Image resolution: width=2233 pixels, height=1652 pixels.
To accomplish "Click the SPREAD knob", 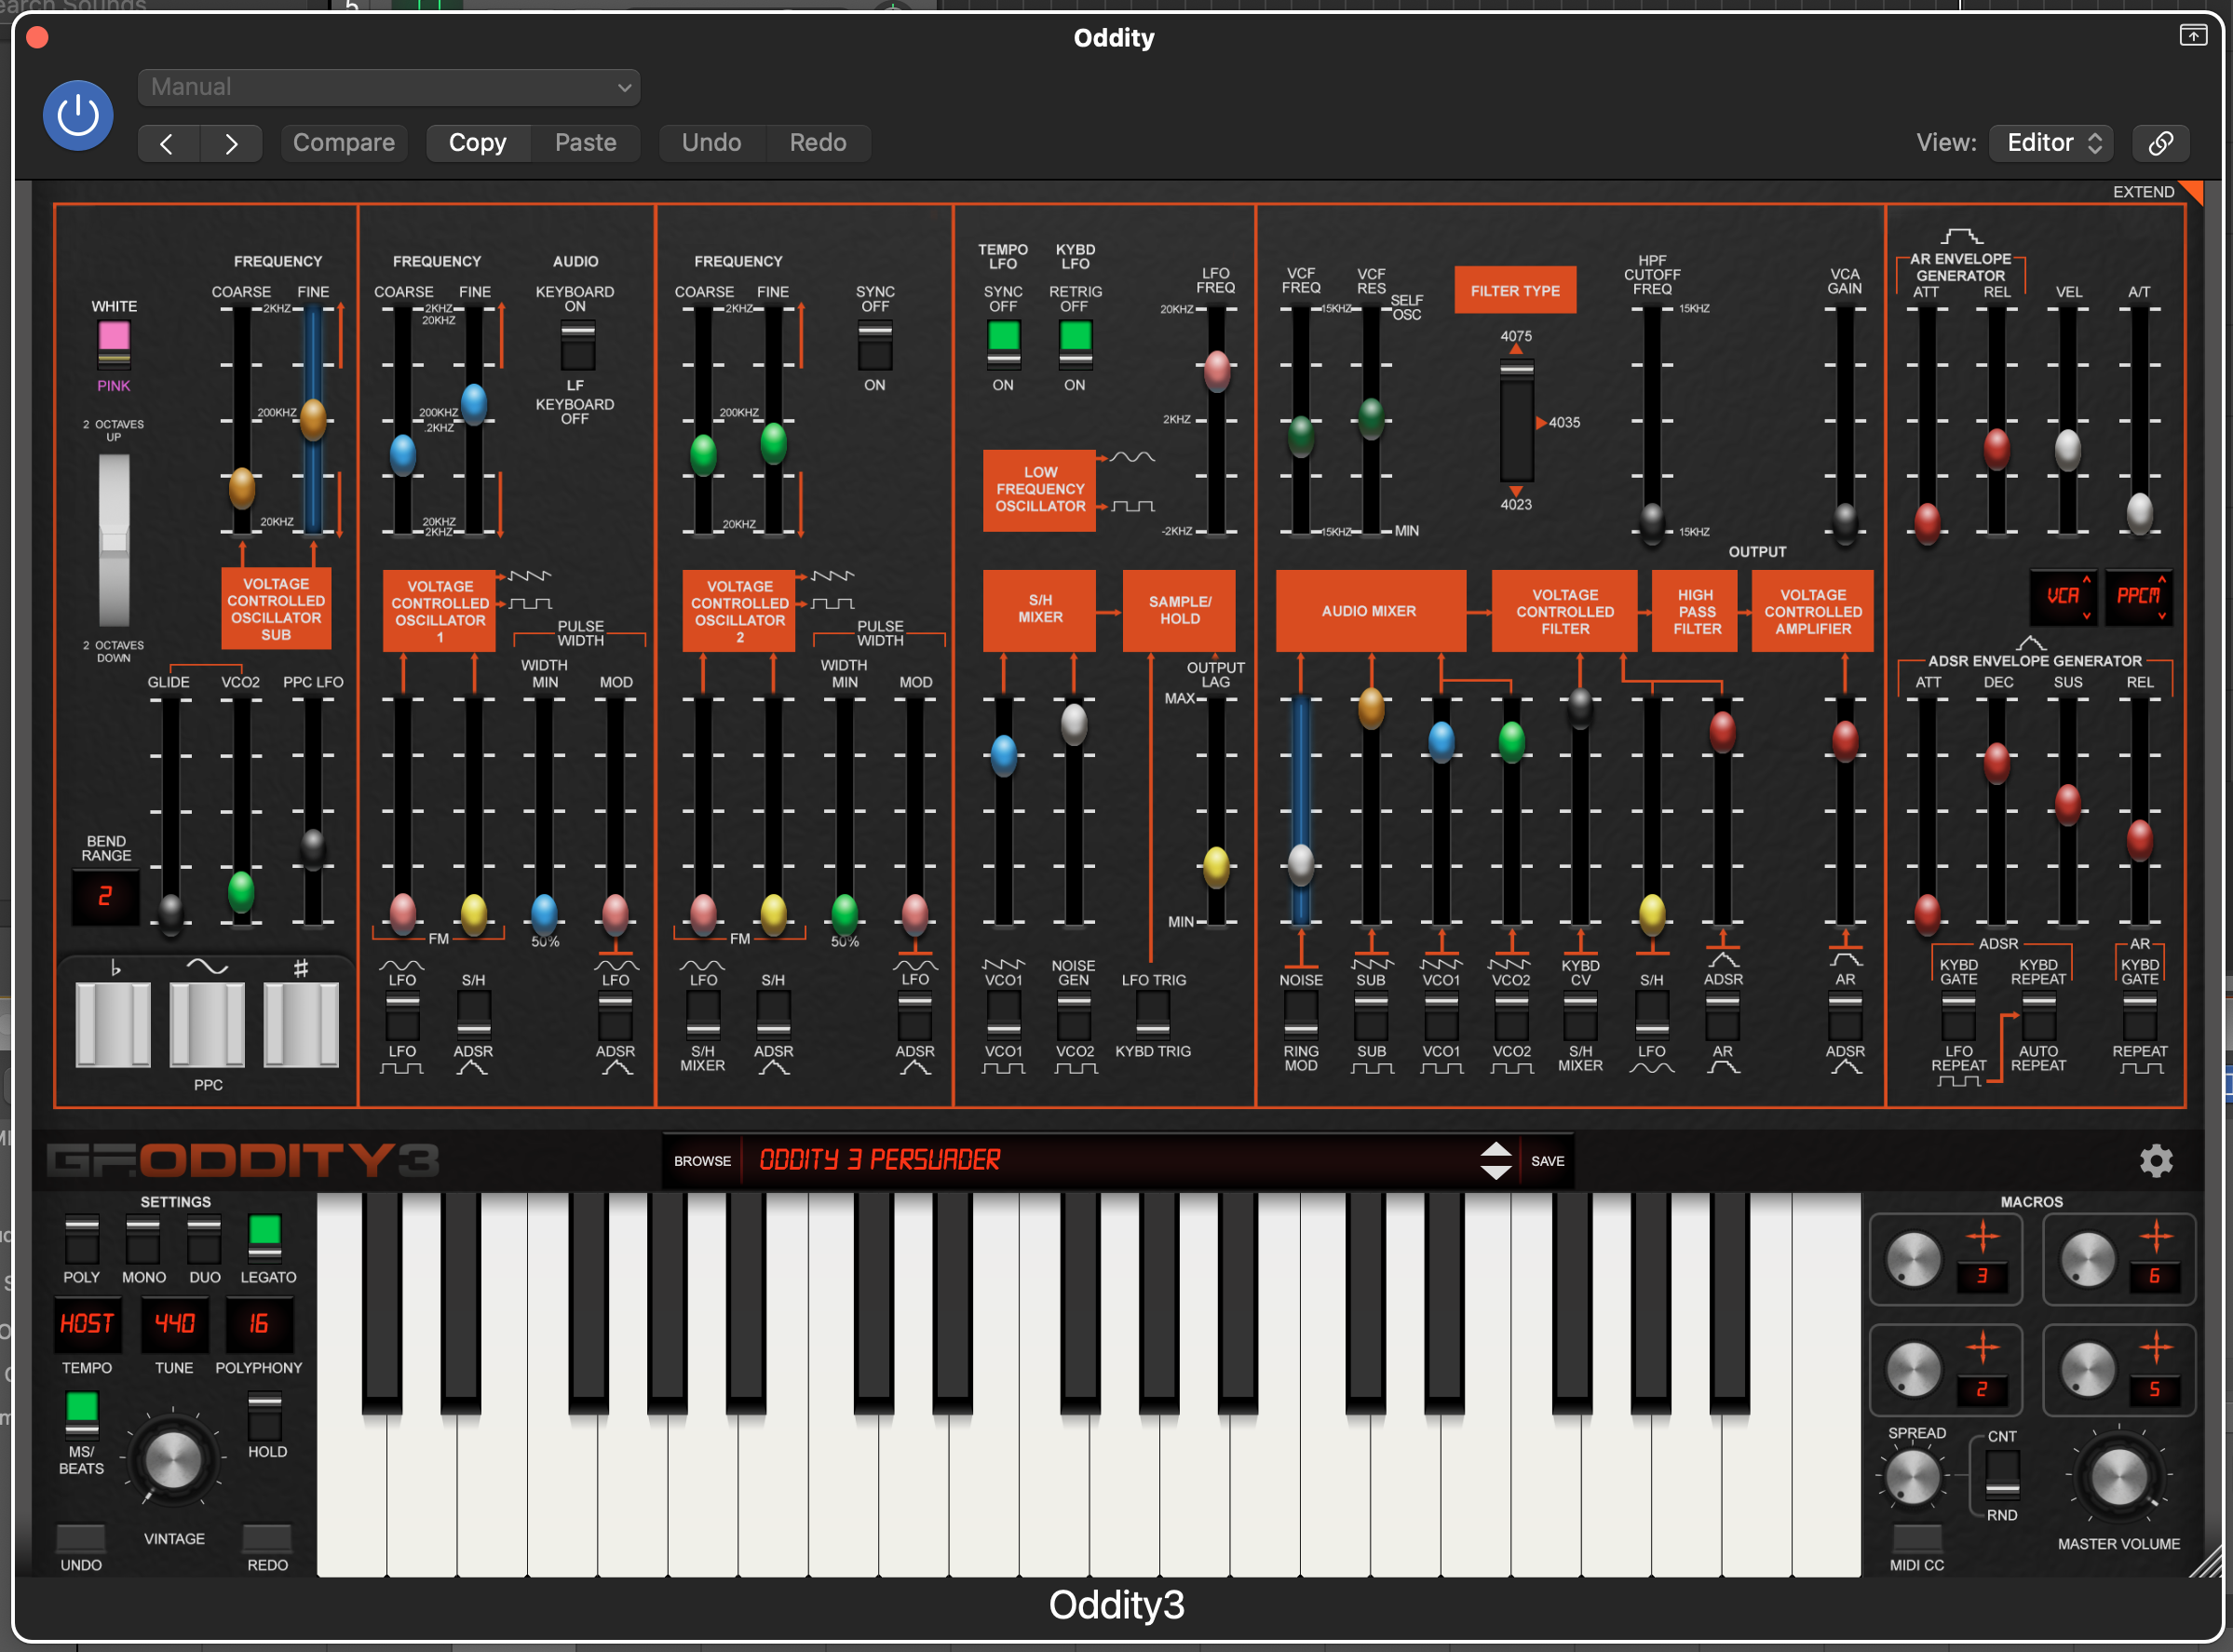I will [1912, 1477].
